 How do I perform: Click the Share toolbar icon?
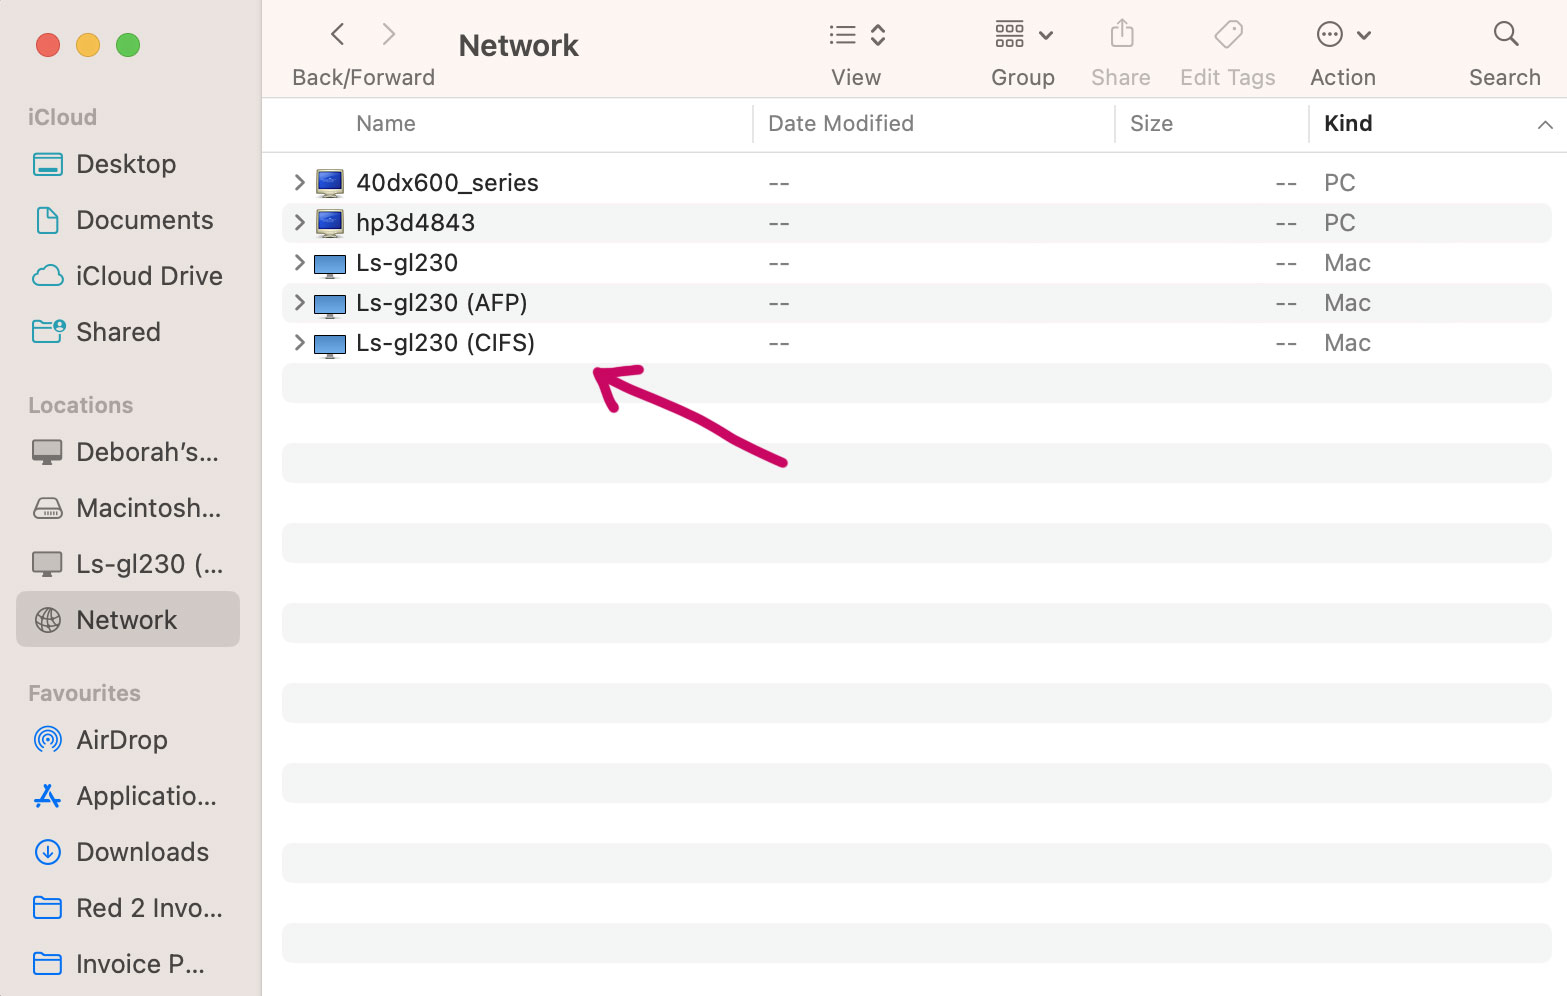pos(1121,35)
